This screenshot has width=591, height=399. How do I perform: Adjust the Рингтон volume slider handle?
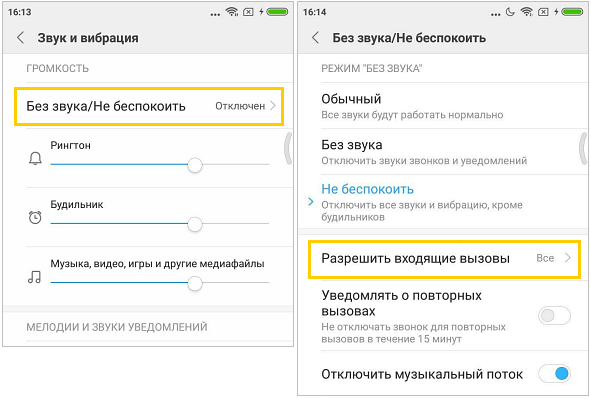coord(195,165)
